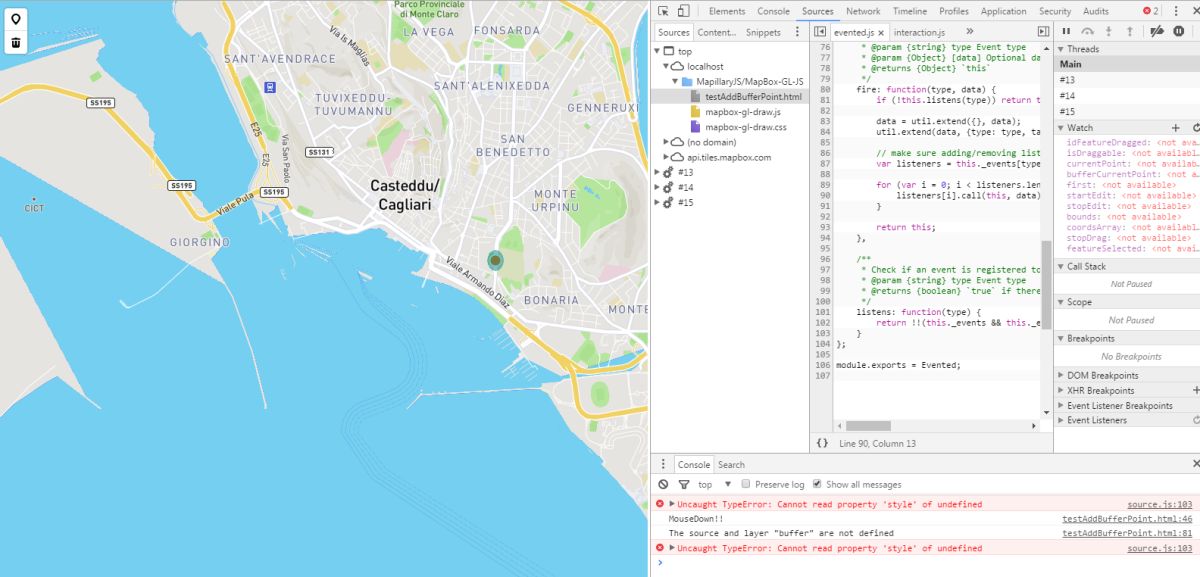Hide the navigator panel with the toggle icon
Image resolution: width=1200 pixels, height=577 pixels.
[820, 32]
